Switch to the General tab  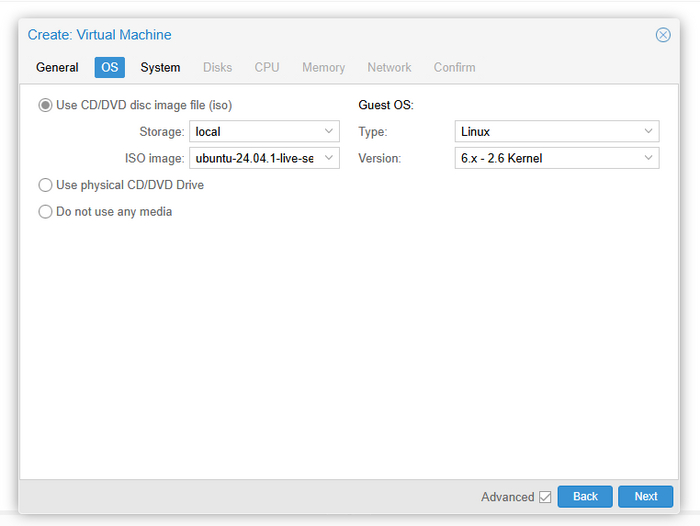(57, 68)
